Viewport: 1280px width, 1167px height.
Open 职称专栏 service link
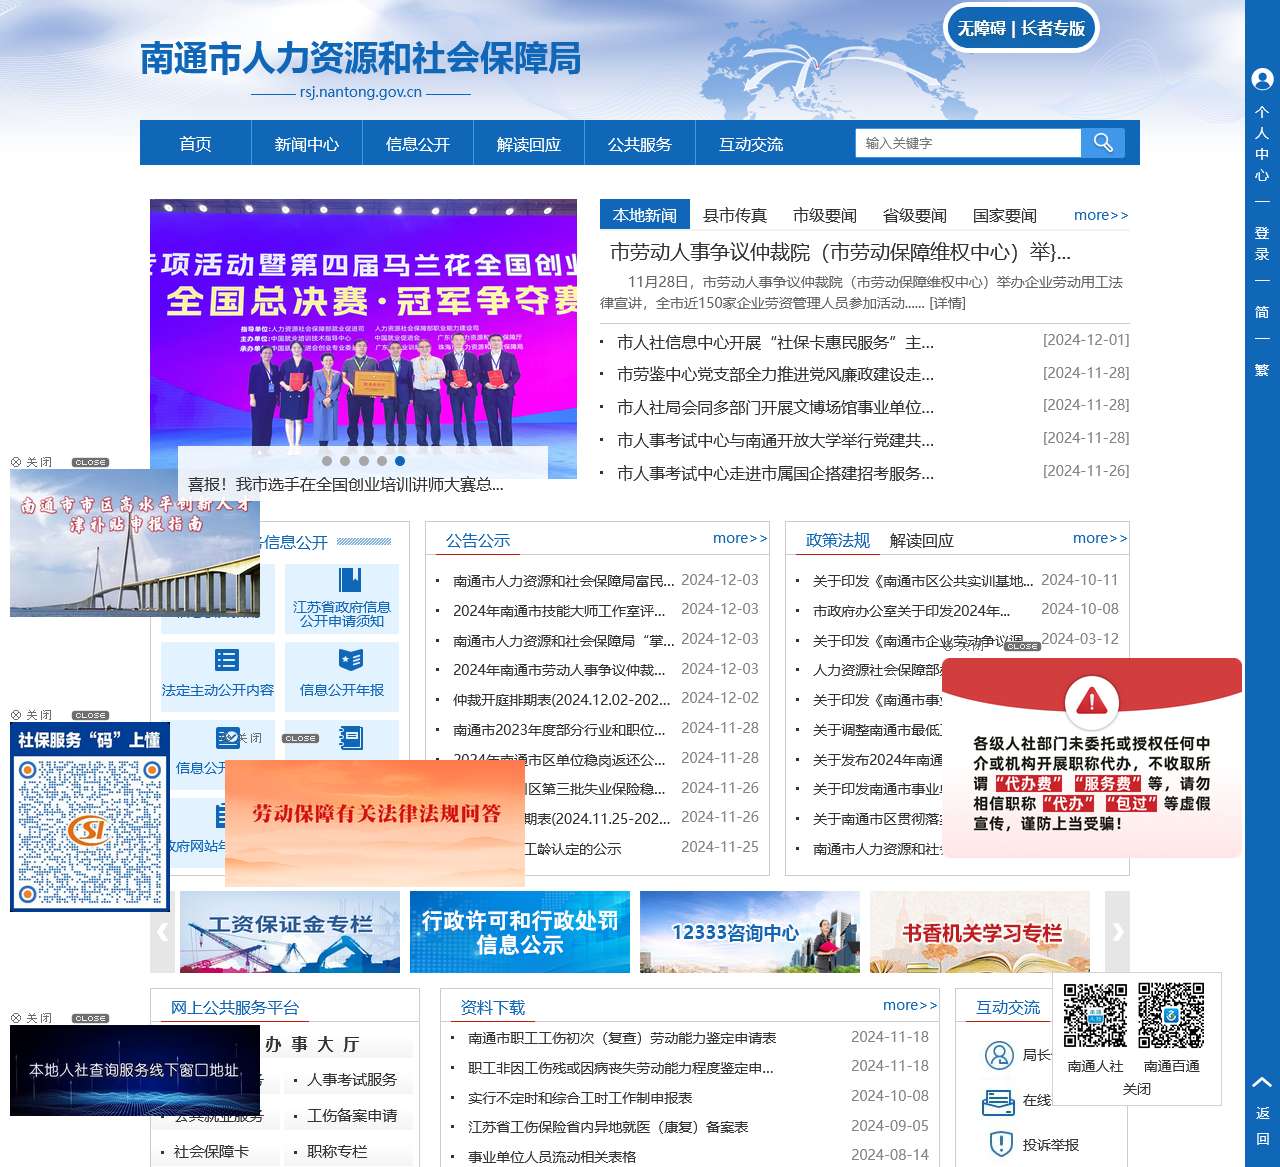tap(337, 1151)
